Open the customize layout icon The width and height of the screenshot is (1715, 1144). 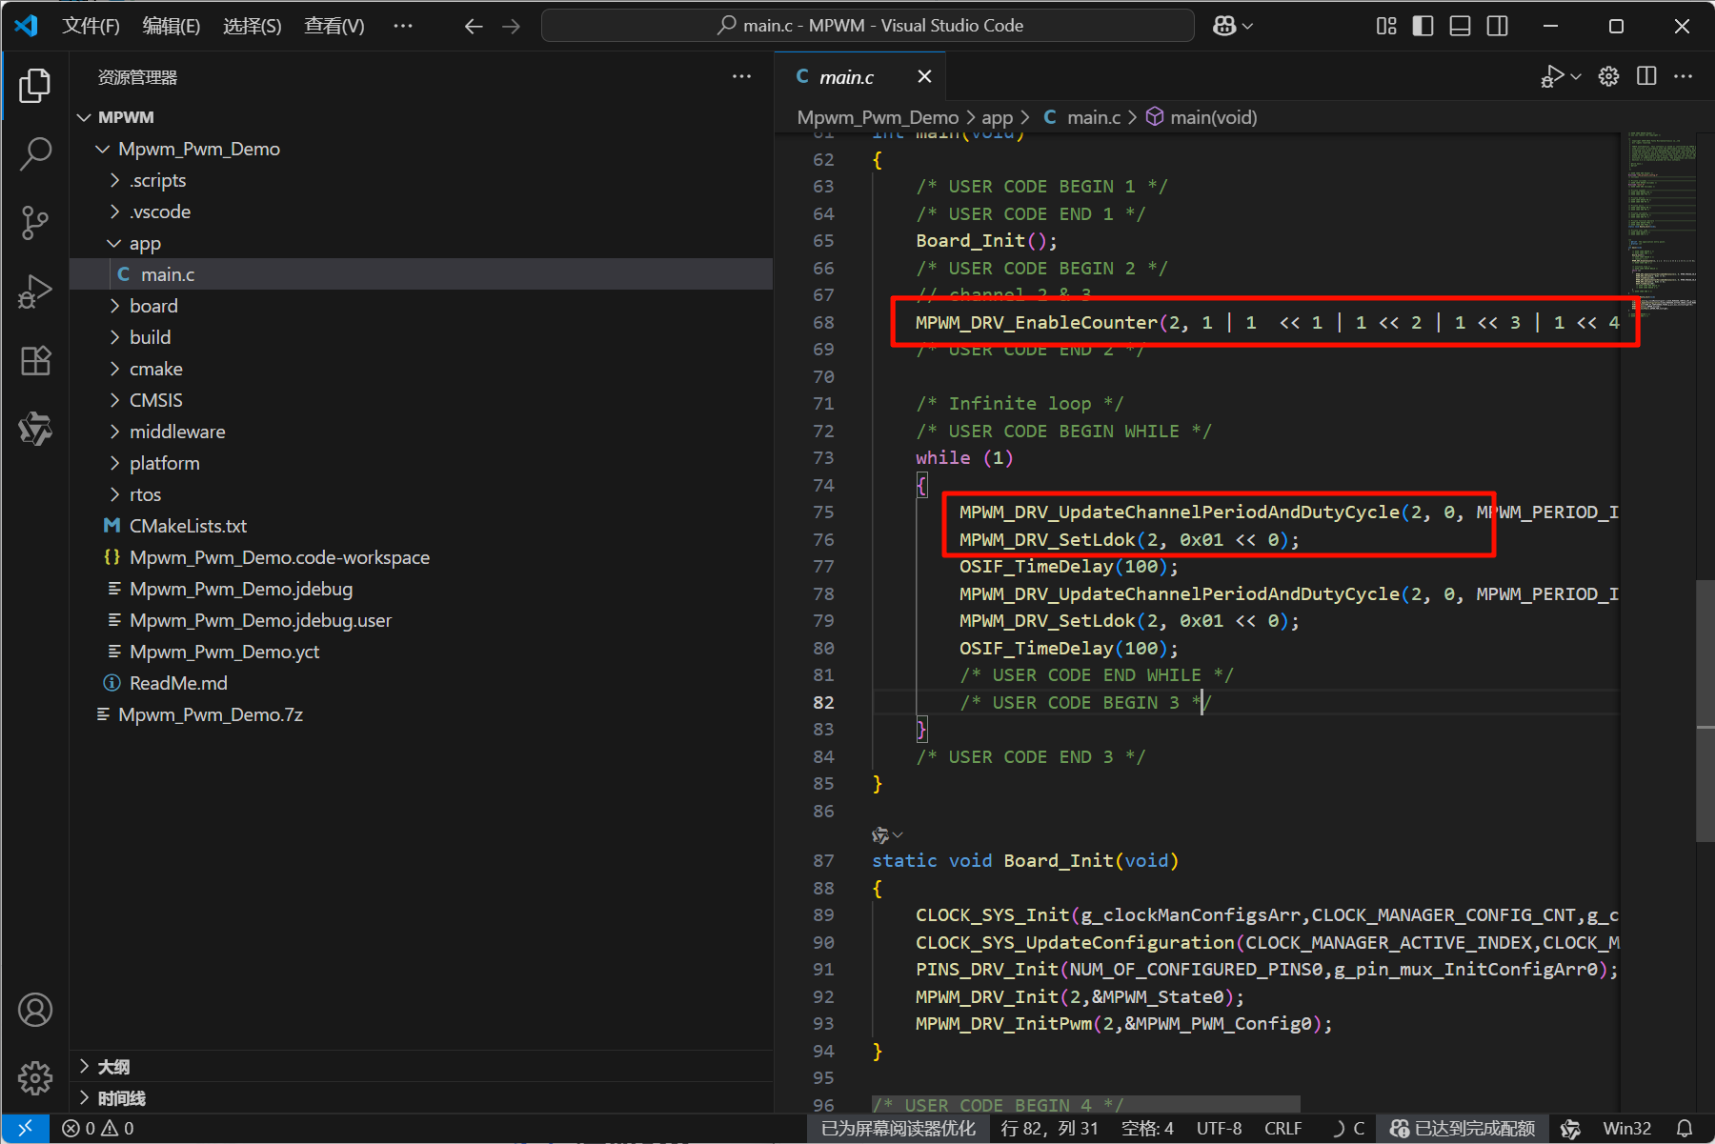coord(1386,26)
